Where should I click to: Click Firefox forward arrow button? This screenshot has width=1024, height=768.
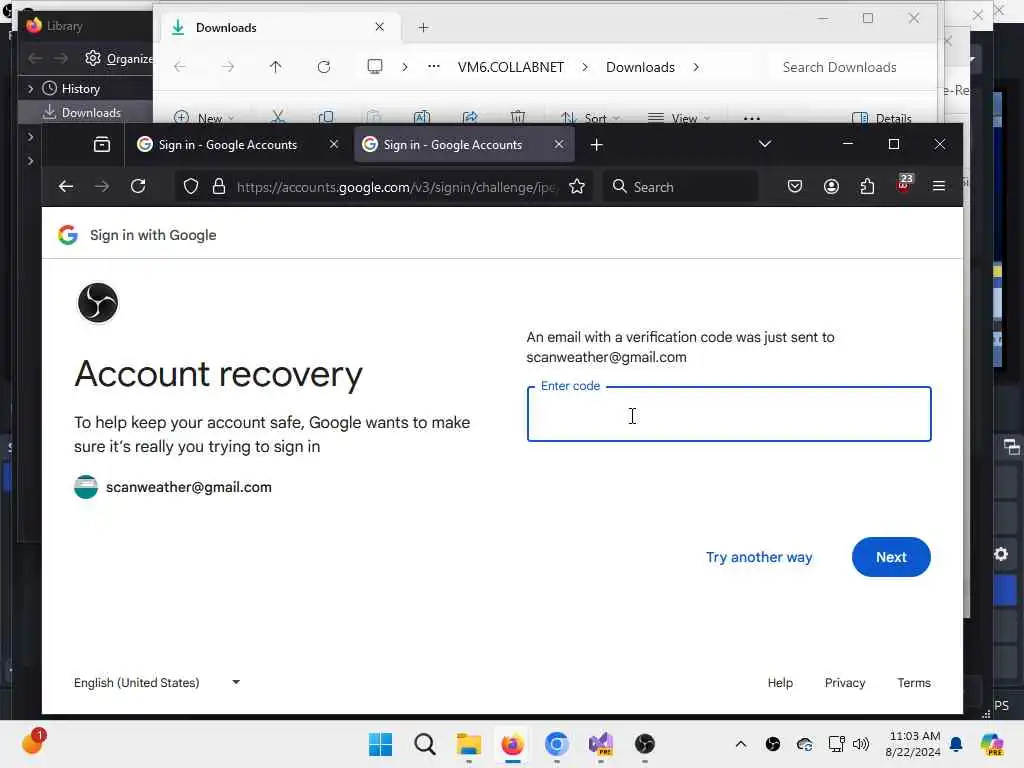coord(102,187)
